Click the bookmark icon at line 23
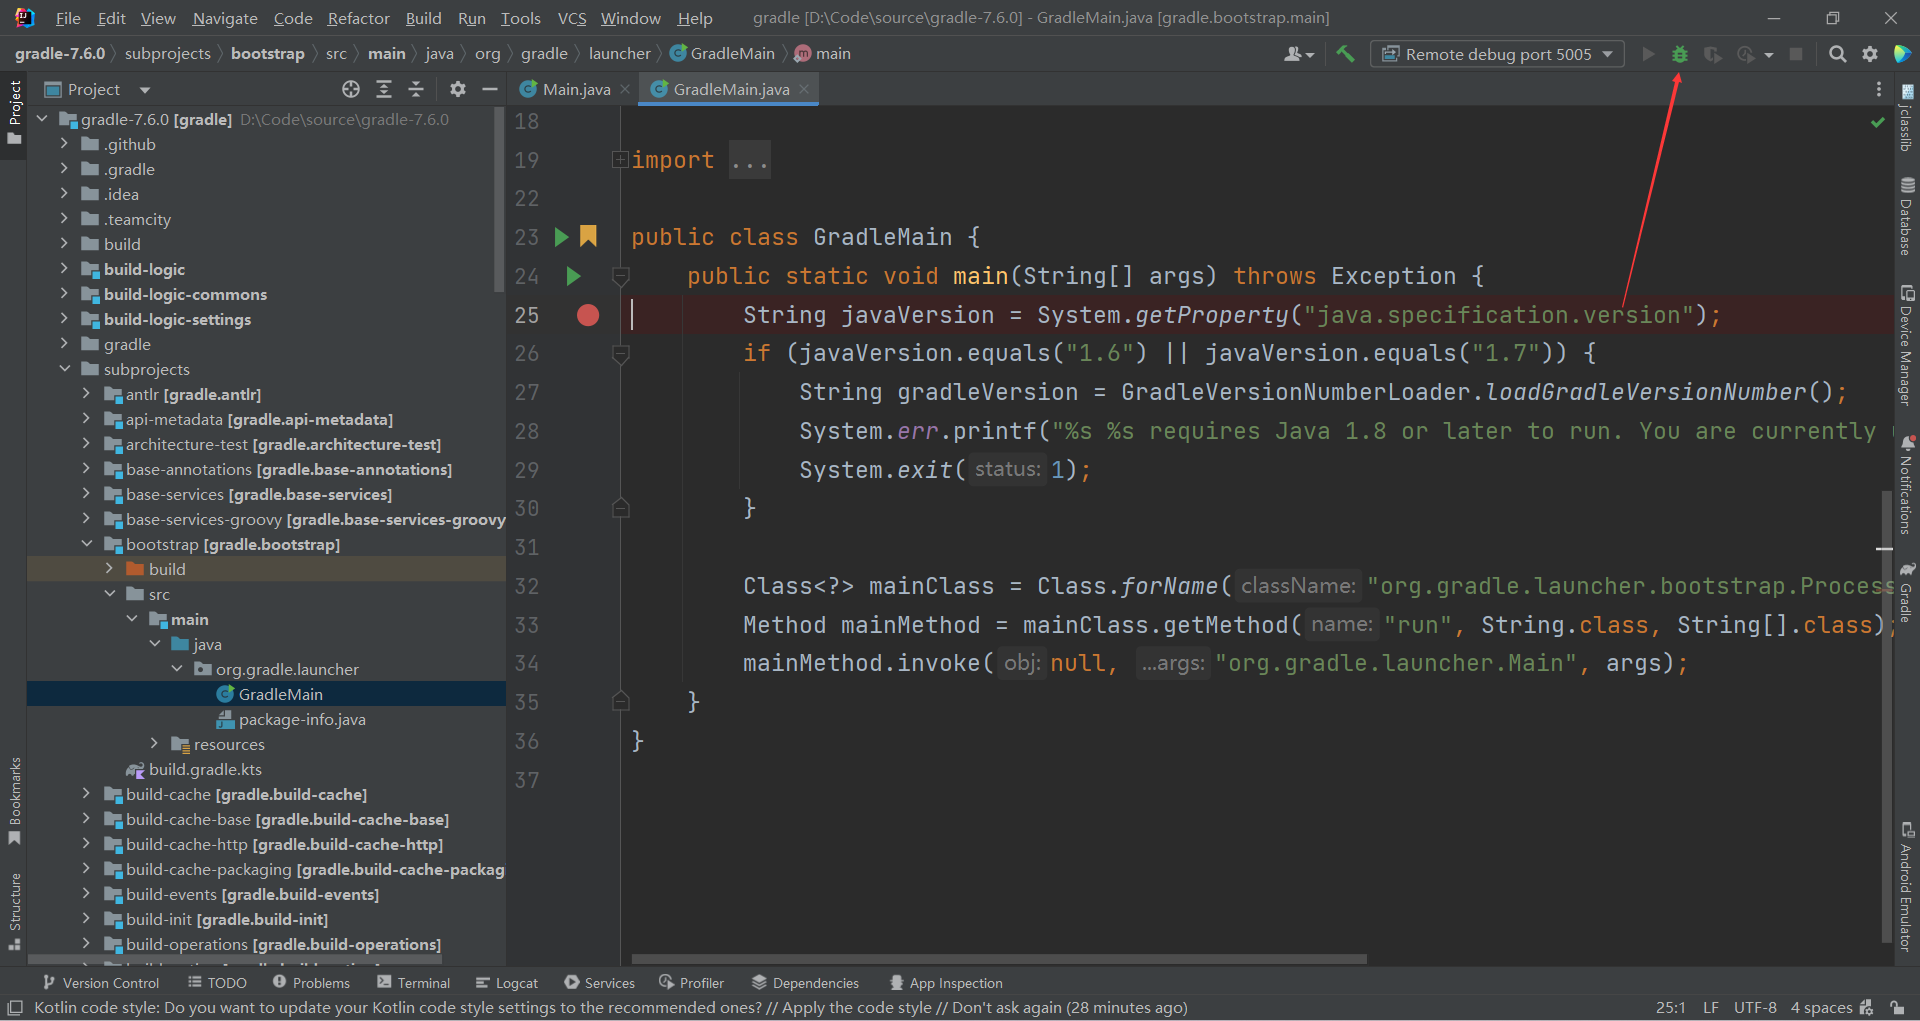Viewport: 1920px width, 1021px height. [x=588, y=236]
